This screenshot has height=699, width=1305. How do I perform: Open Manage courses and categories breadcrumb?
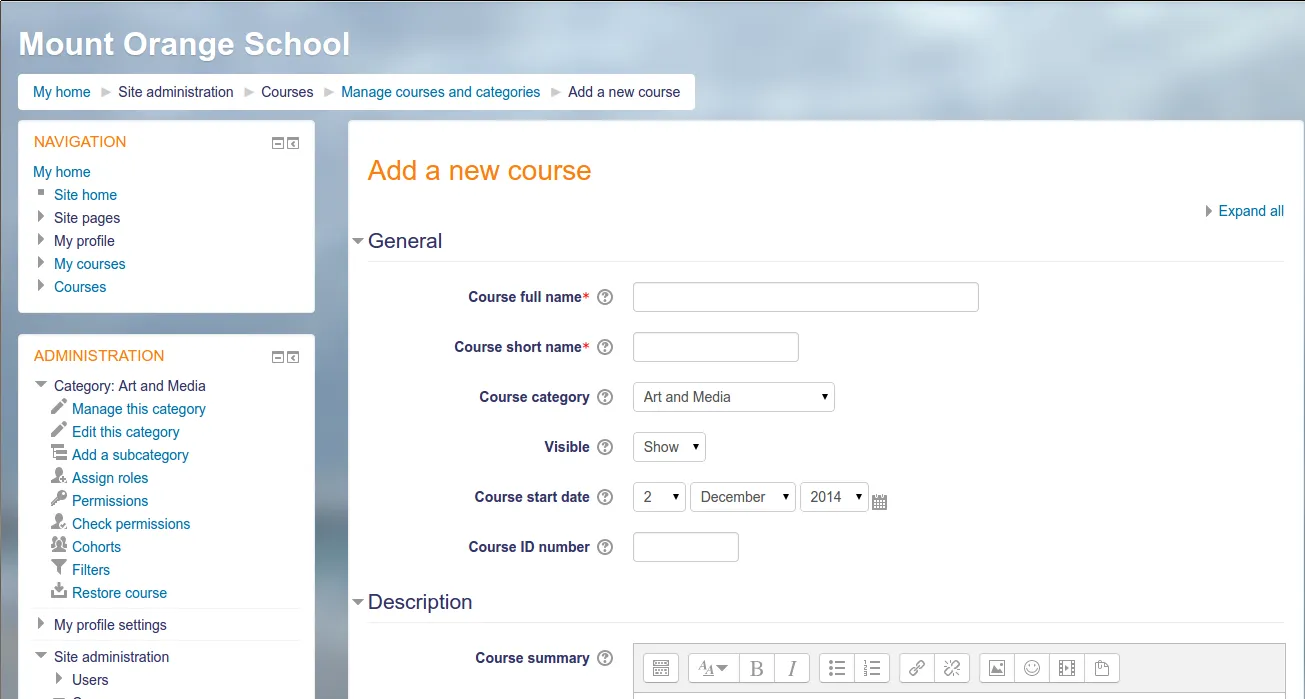[x=440, y=92]
